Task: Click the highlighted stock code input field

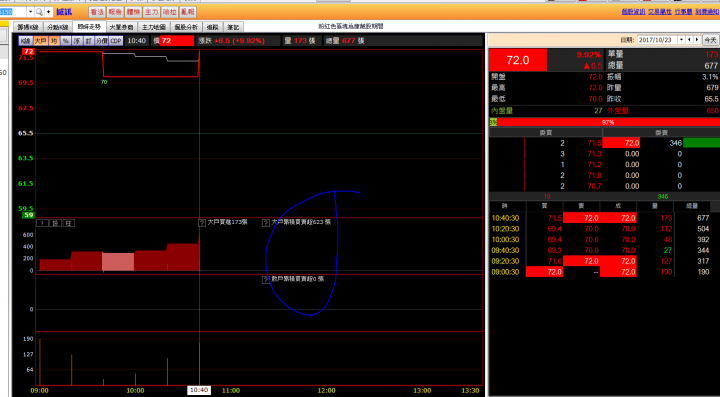Action: tap(13, 11)
